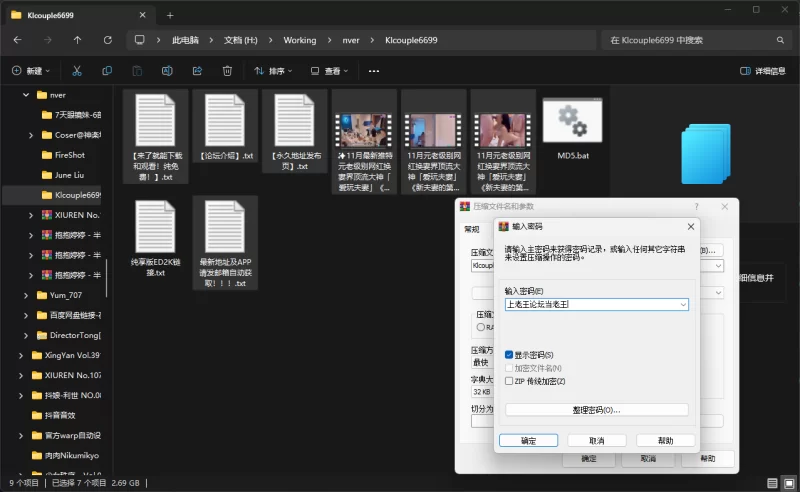Click the 输入密码 text field
Screen dimensions: 800x492
(x=590, y=304)
